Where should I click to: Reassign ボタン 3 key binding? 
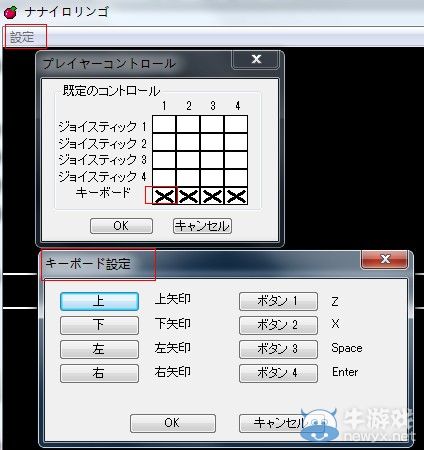tap(278, 349)
